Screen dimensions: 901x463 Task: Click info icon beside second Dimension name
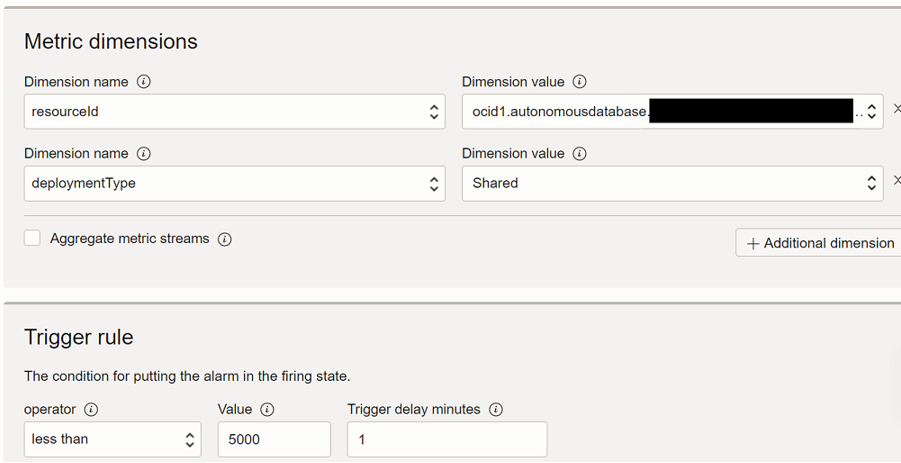[x=144, y=154]
